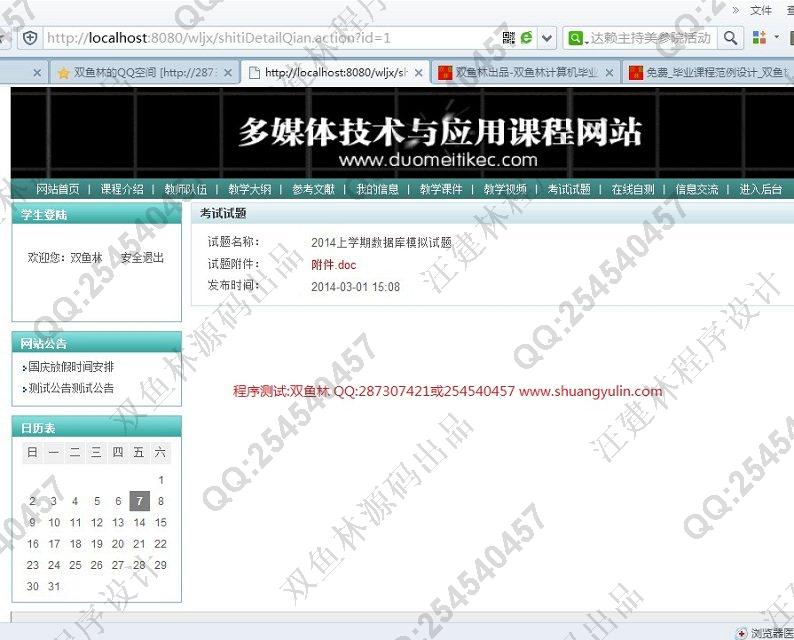Click the 网站公告 panel header

97,343
